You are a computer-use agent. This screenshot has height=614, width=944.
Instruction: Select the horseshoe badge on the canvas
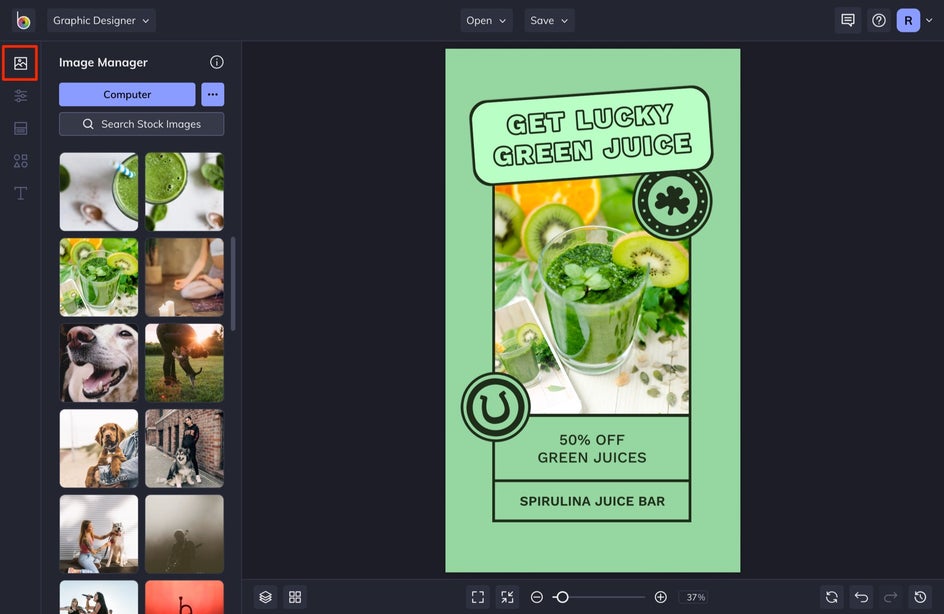click(495, 408)
